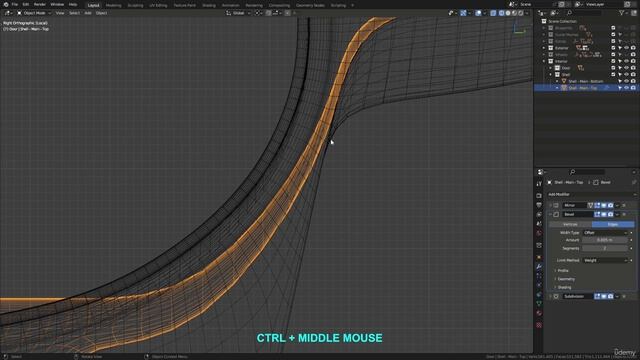Open the View Layer properties tab
The image size is (640, 360).
tap(539, 214)
